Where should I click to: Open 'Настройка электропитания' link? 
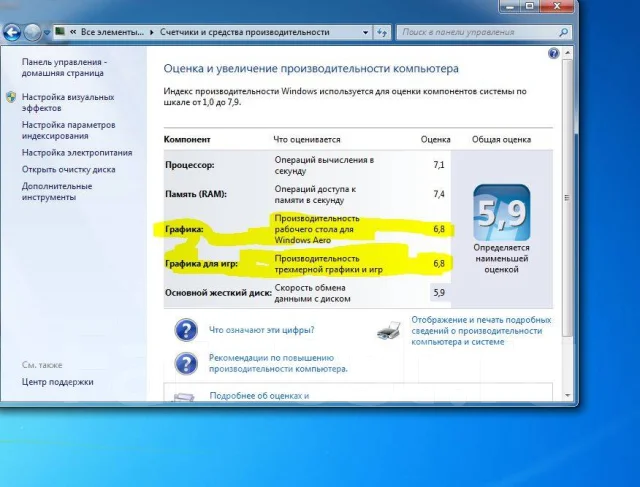click(77, 153)
